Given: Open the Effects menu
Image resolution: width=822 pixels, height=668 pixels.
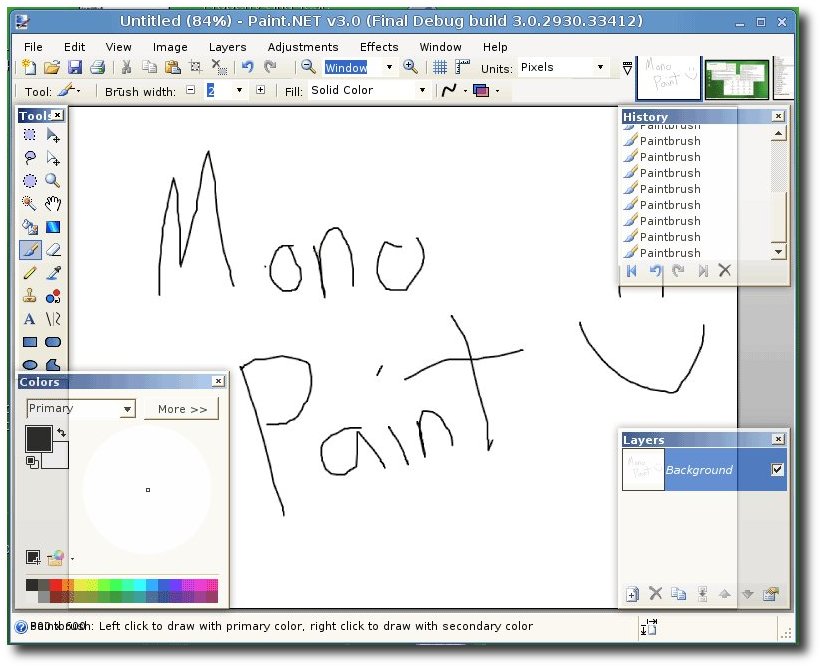Looking at the screenshot, I should tap(379, 47).
